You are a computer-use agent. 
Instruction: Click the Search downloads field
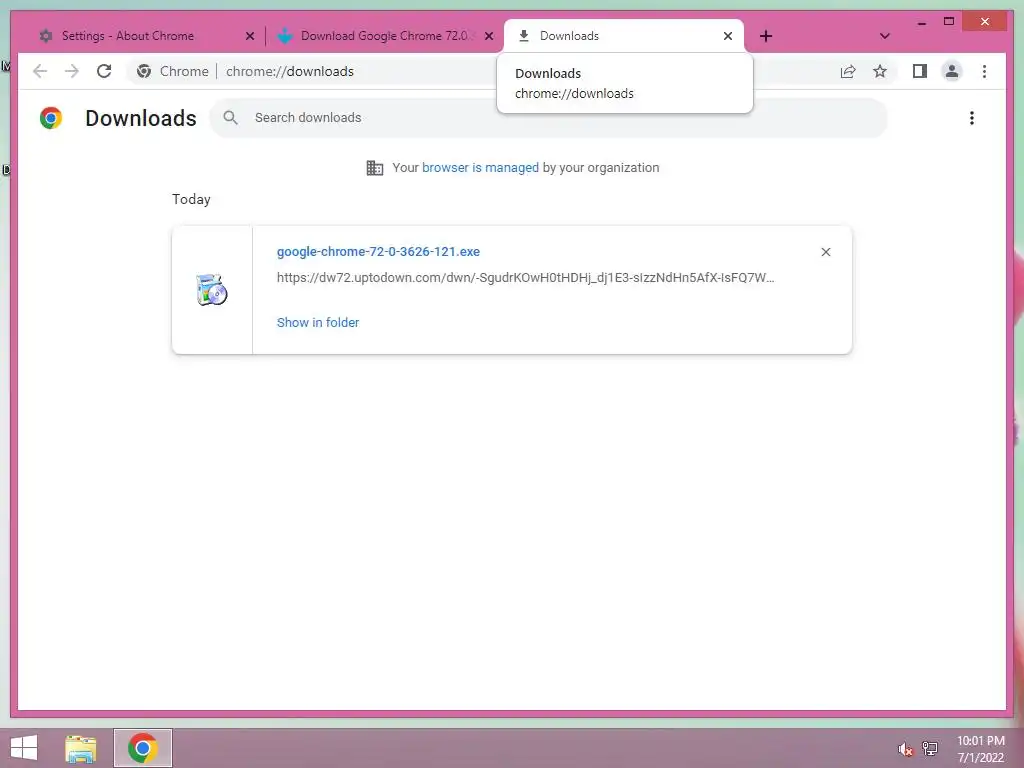(549, 118)
